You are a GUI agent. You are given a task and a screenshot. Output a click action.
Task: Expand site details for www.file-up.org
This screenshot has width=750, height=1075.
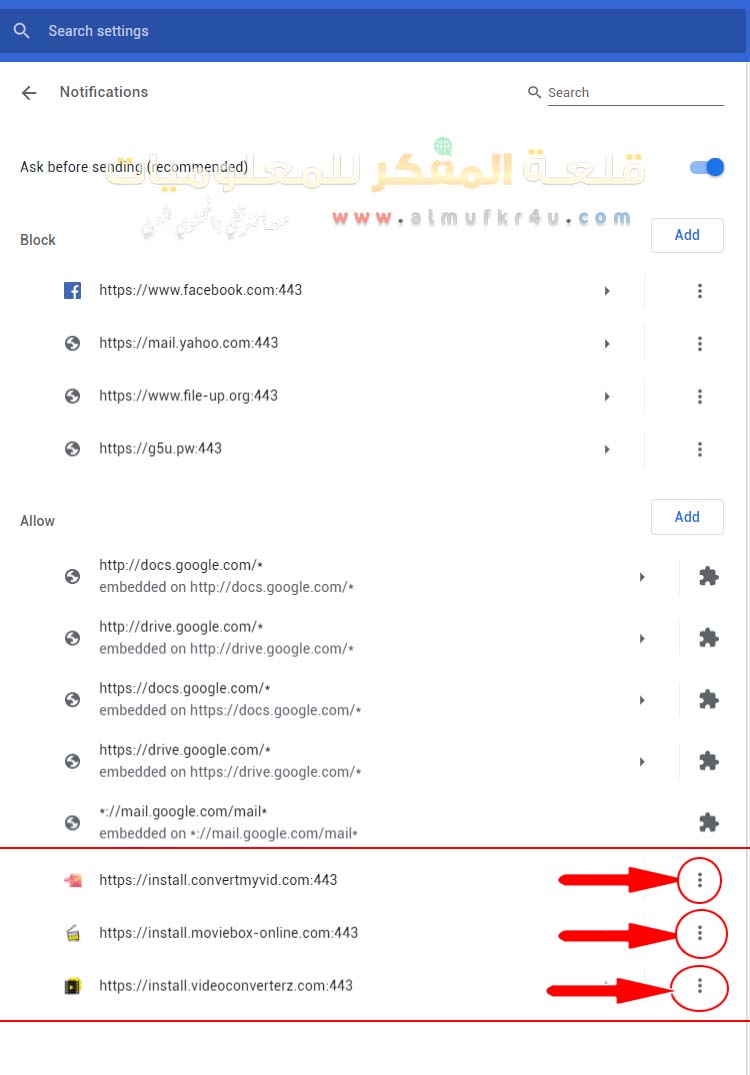click(607, 396)
